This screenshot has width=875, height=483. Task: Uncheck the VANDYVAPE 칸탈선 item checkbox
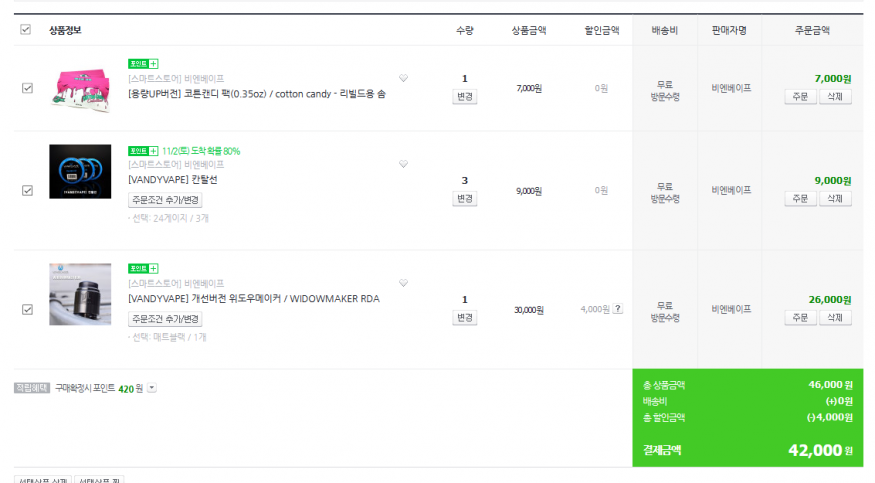[x=27, y=190]
